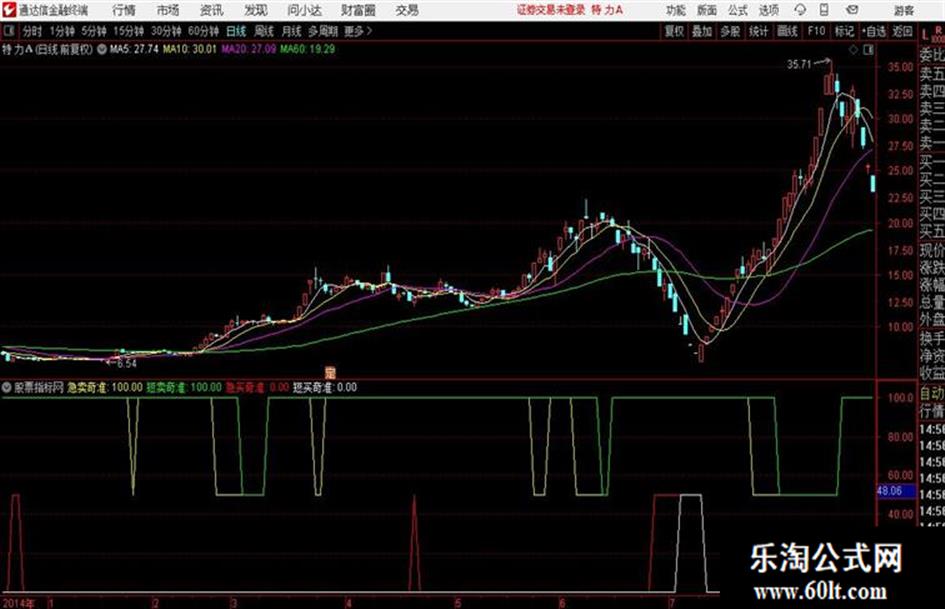
Task: Click the 急买奇准 0.00 indicator value
Action: pyautogui.click(x=257, y=388)
